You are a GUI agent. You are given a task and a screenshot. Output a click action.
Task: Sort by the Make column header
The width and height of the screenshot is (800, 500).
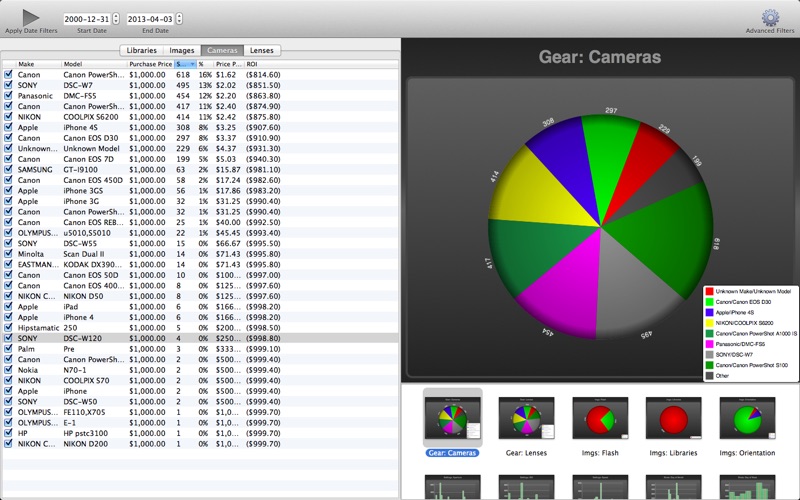(38, 64)
